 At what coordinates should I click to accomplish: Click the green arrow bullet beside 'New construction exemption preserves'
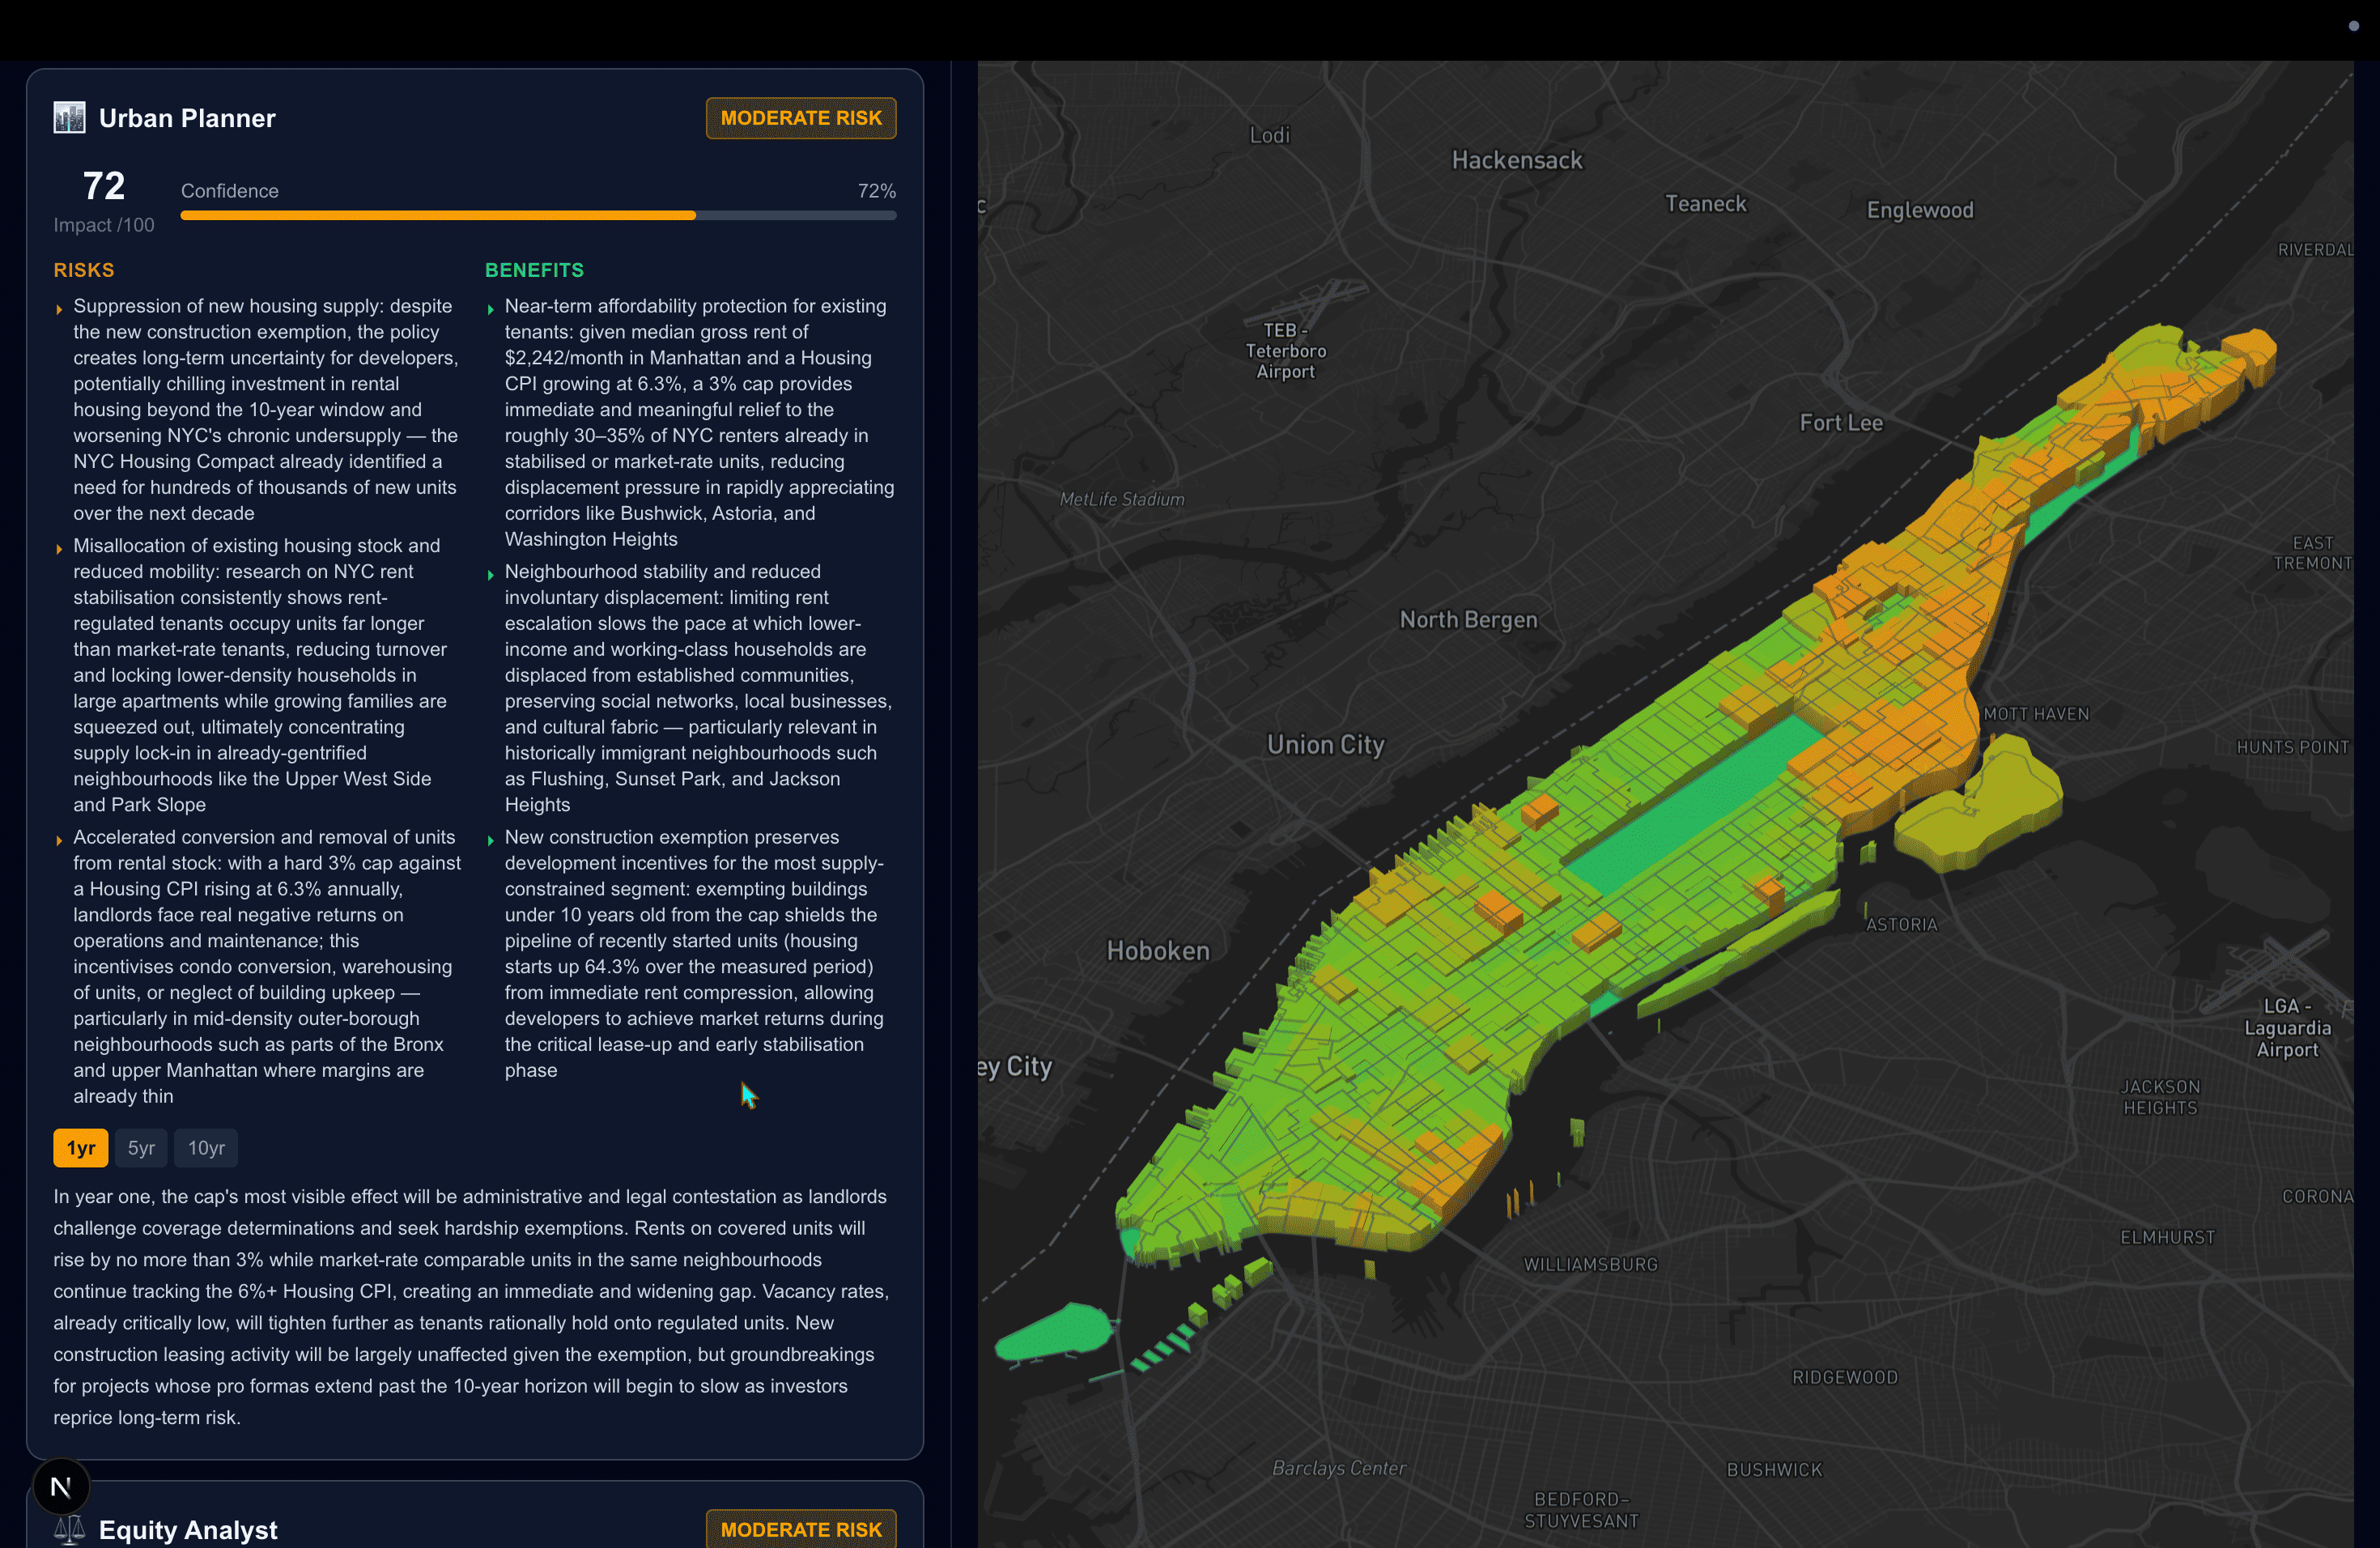point(491,840)
